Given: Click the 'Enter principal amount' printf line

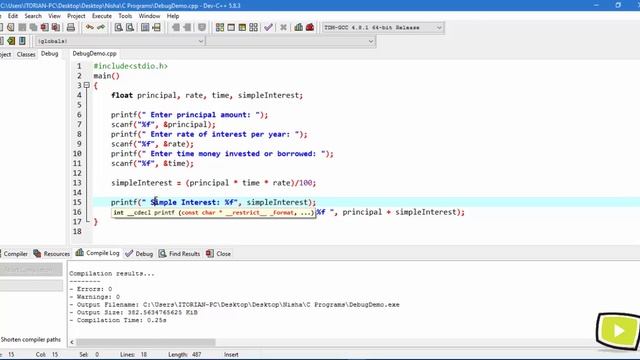Looking at the screenshot, I should click(x=189, y=115).
